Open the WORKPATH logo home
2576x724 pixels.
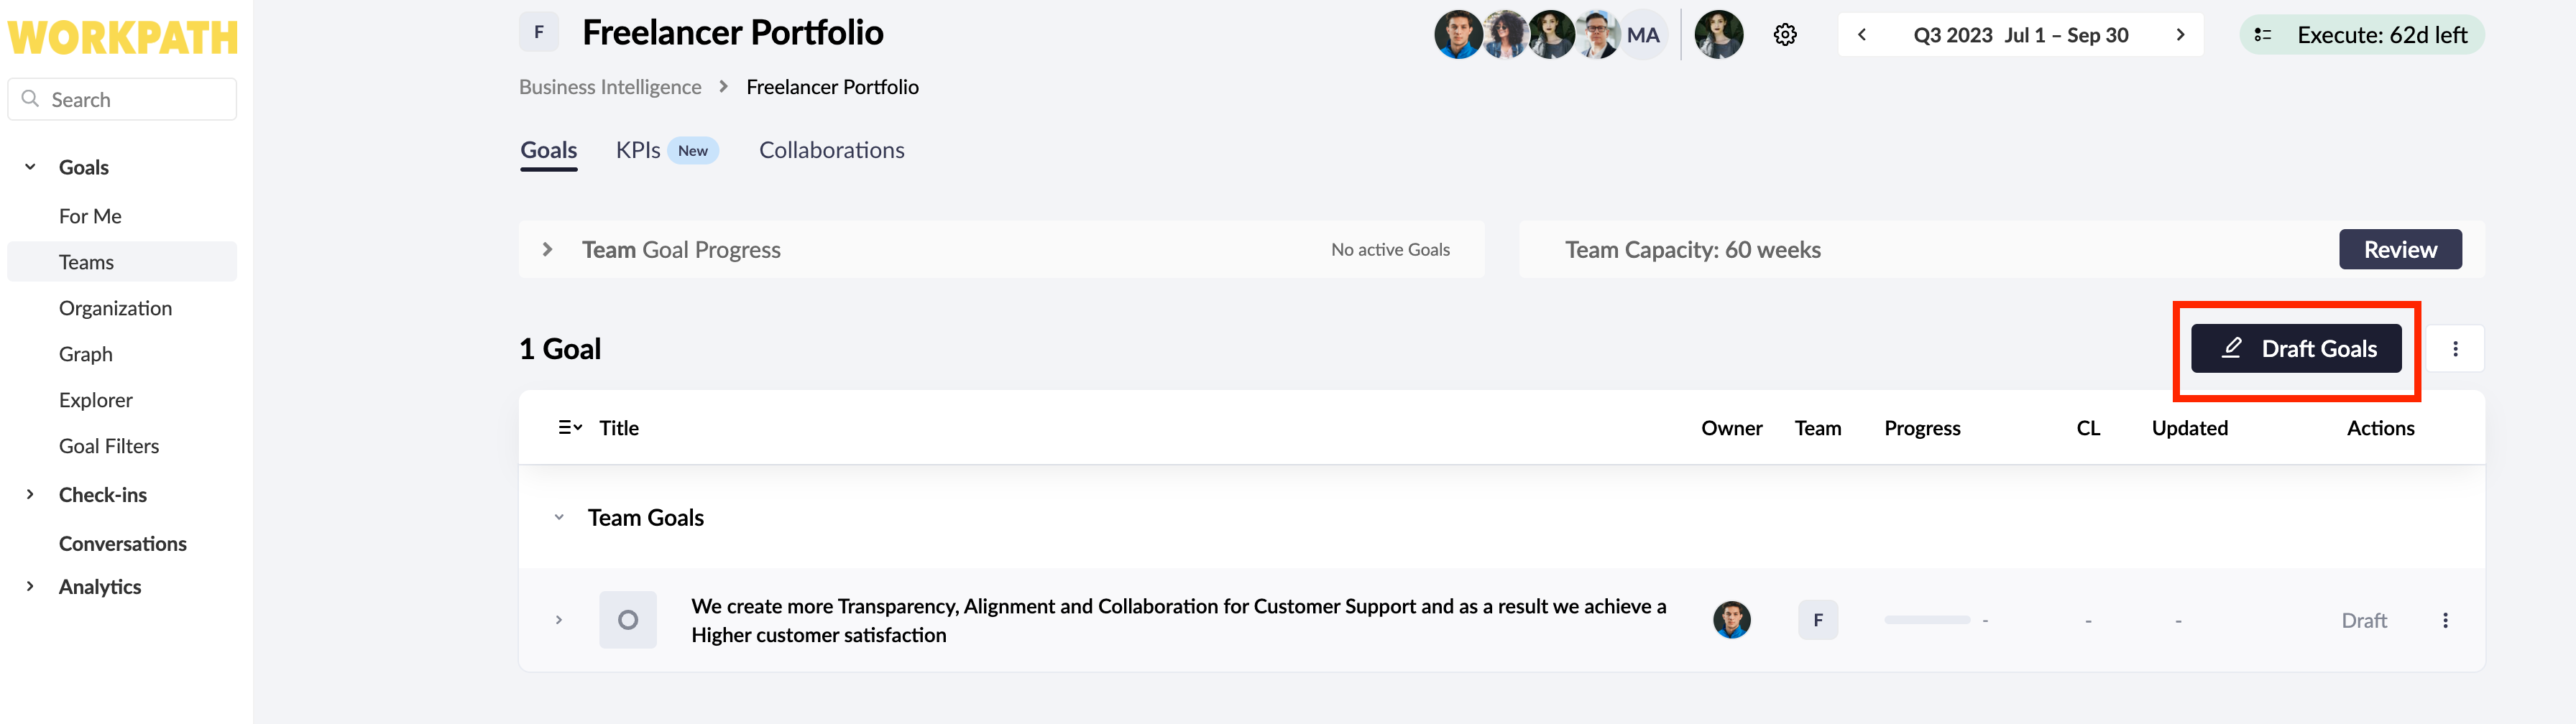123,38
